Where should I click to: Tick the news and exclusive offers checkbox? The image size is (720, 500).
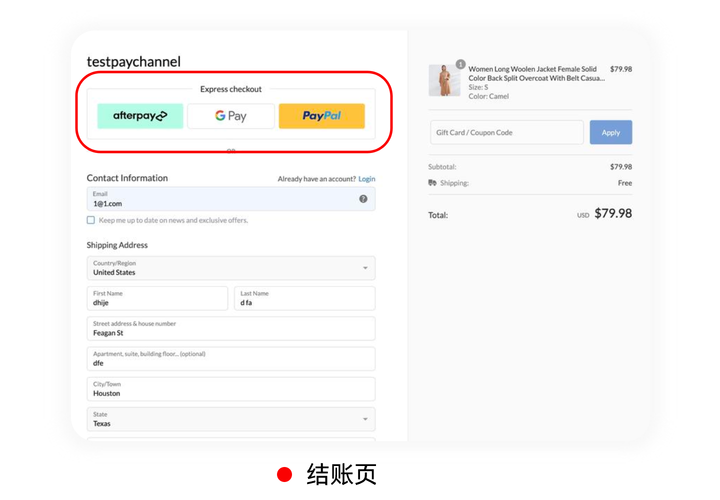pyautogui.click(x=91, y=220)
